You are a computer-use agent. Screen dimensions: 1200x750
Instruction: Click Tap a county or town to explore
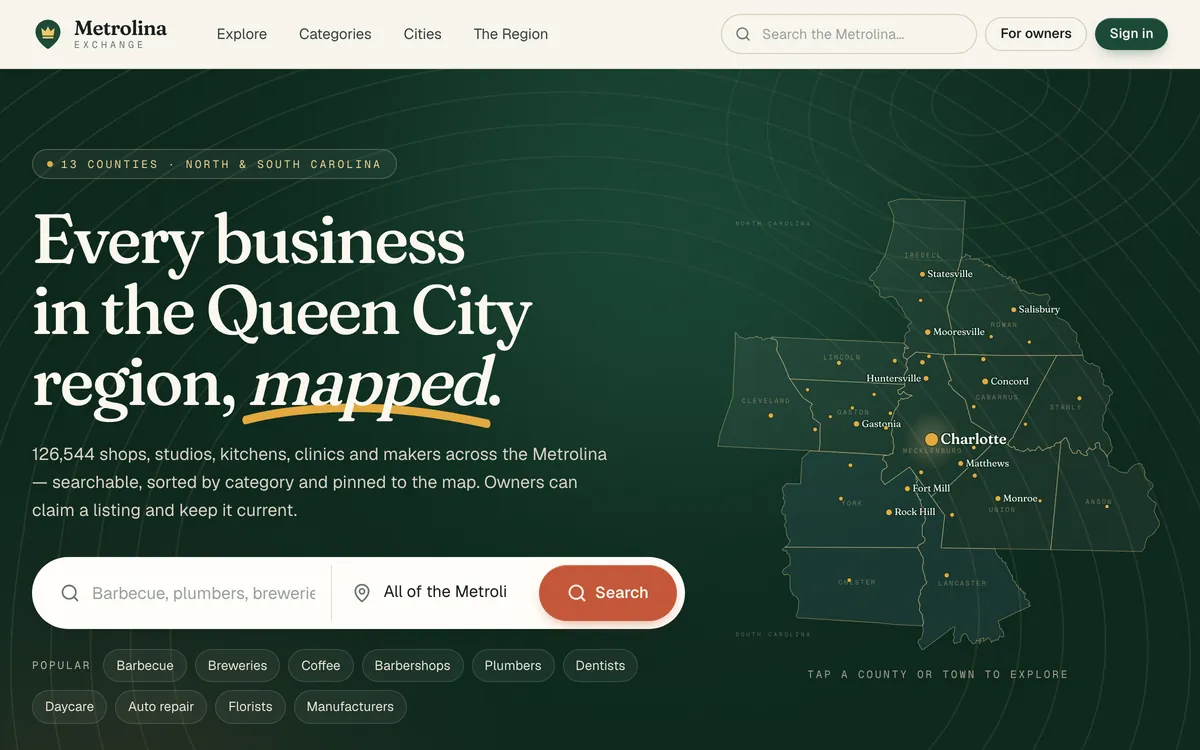938,675
